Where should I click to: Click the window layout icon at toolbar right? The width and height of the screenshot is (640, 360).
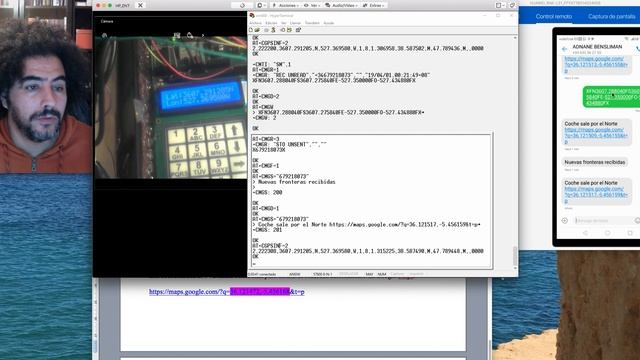click(x=499, y=5)
